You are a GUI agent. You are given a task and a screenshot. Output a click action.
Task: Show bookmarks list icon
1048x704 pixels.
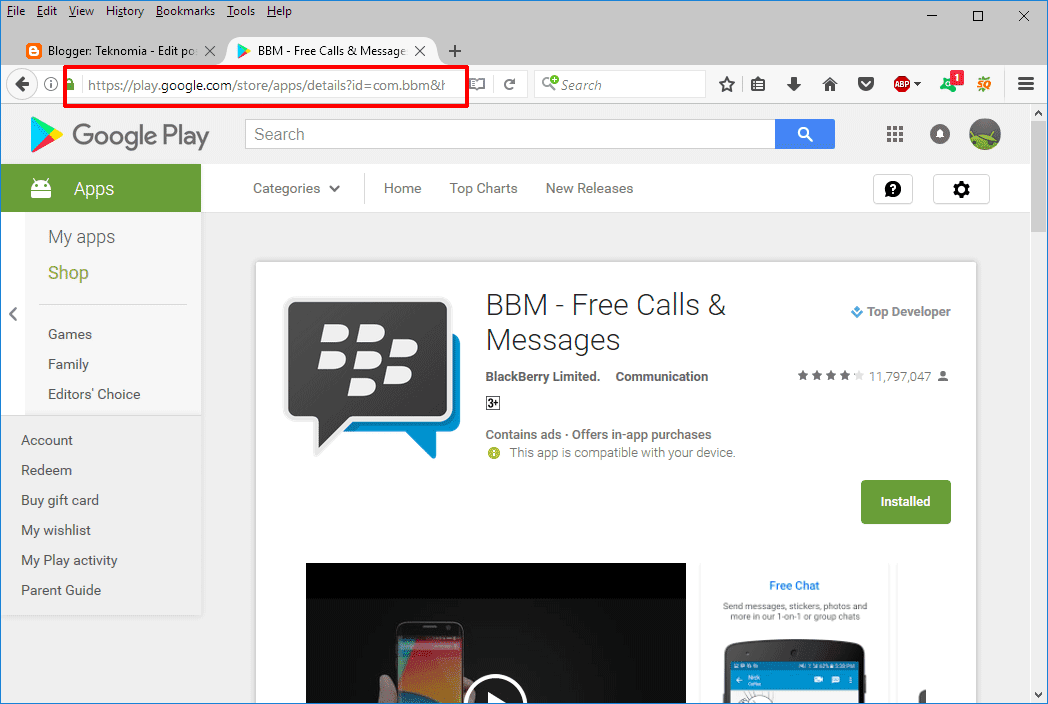758,84
